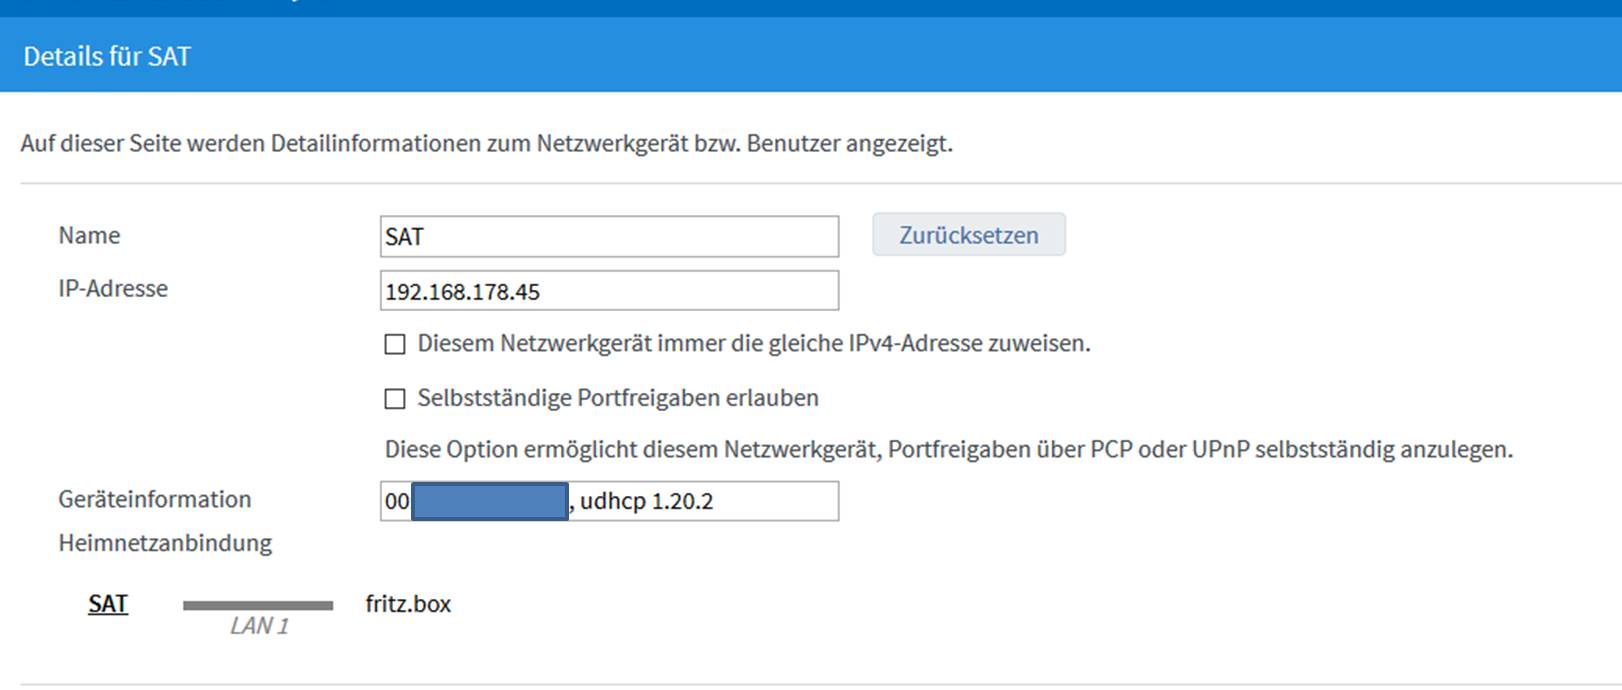Open the underlined SAT device link
Screen dimensions: 1622x690
click(108, 604)
